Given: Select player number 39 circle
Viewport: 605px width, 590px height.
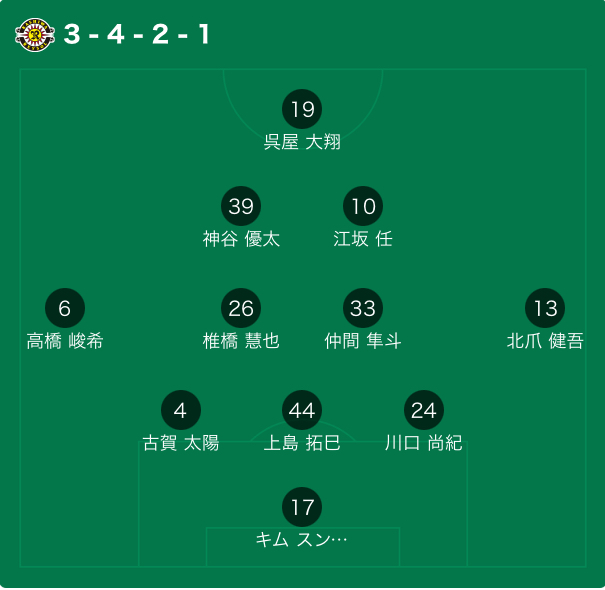Looking at the screenshot, I should click(241, 206).
